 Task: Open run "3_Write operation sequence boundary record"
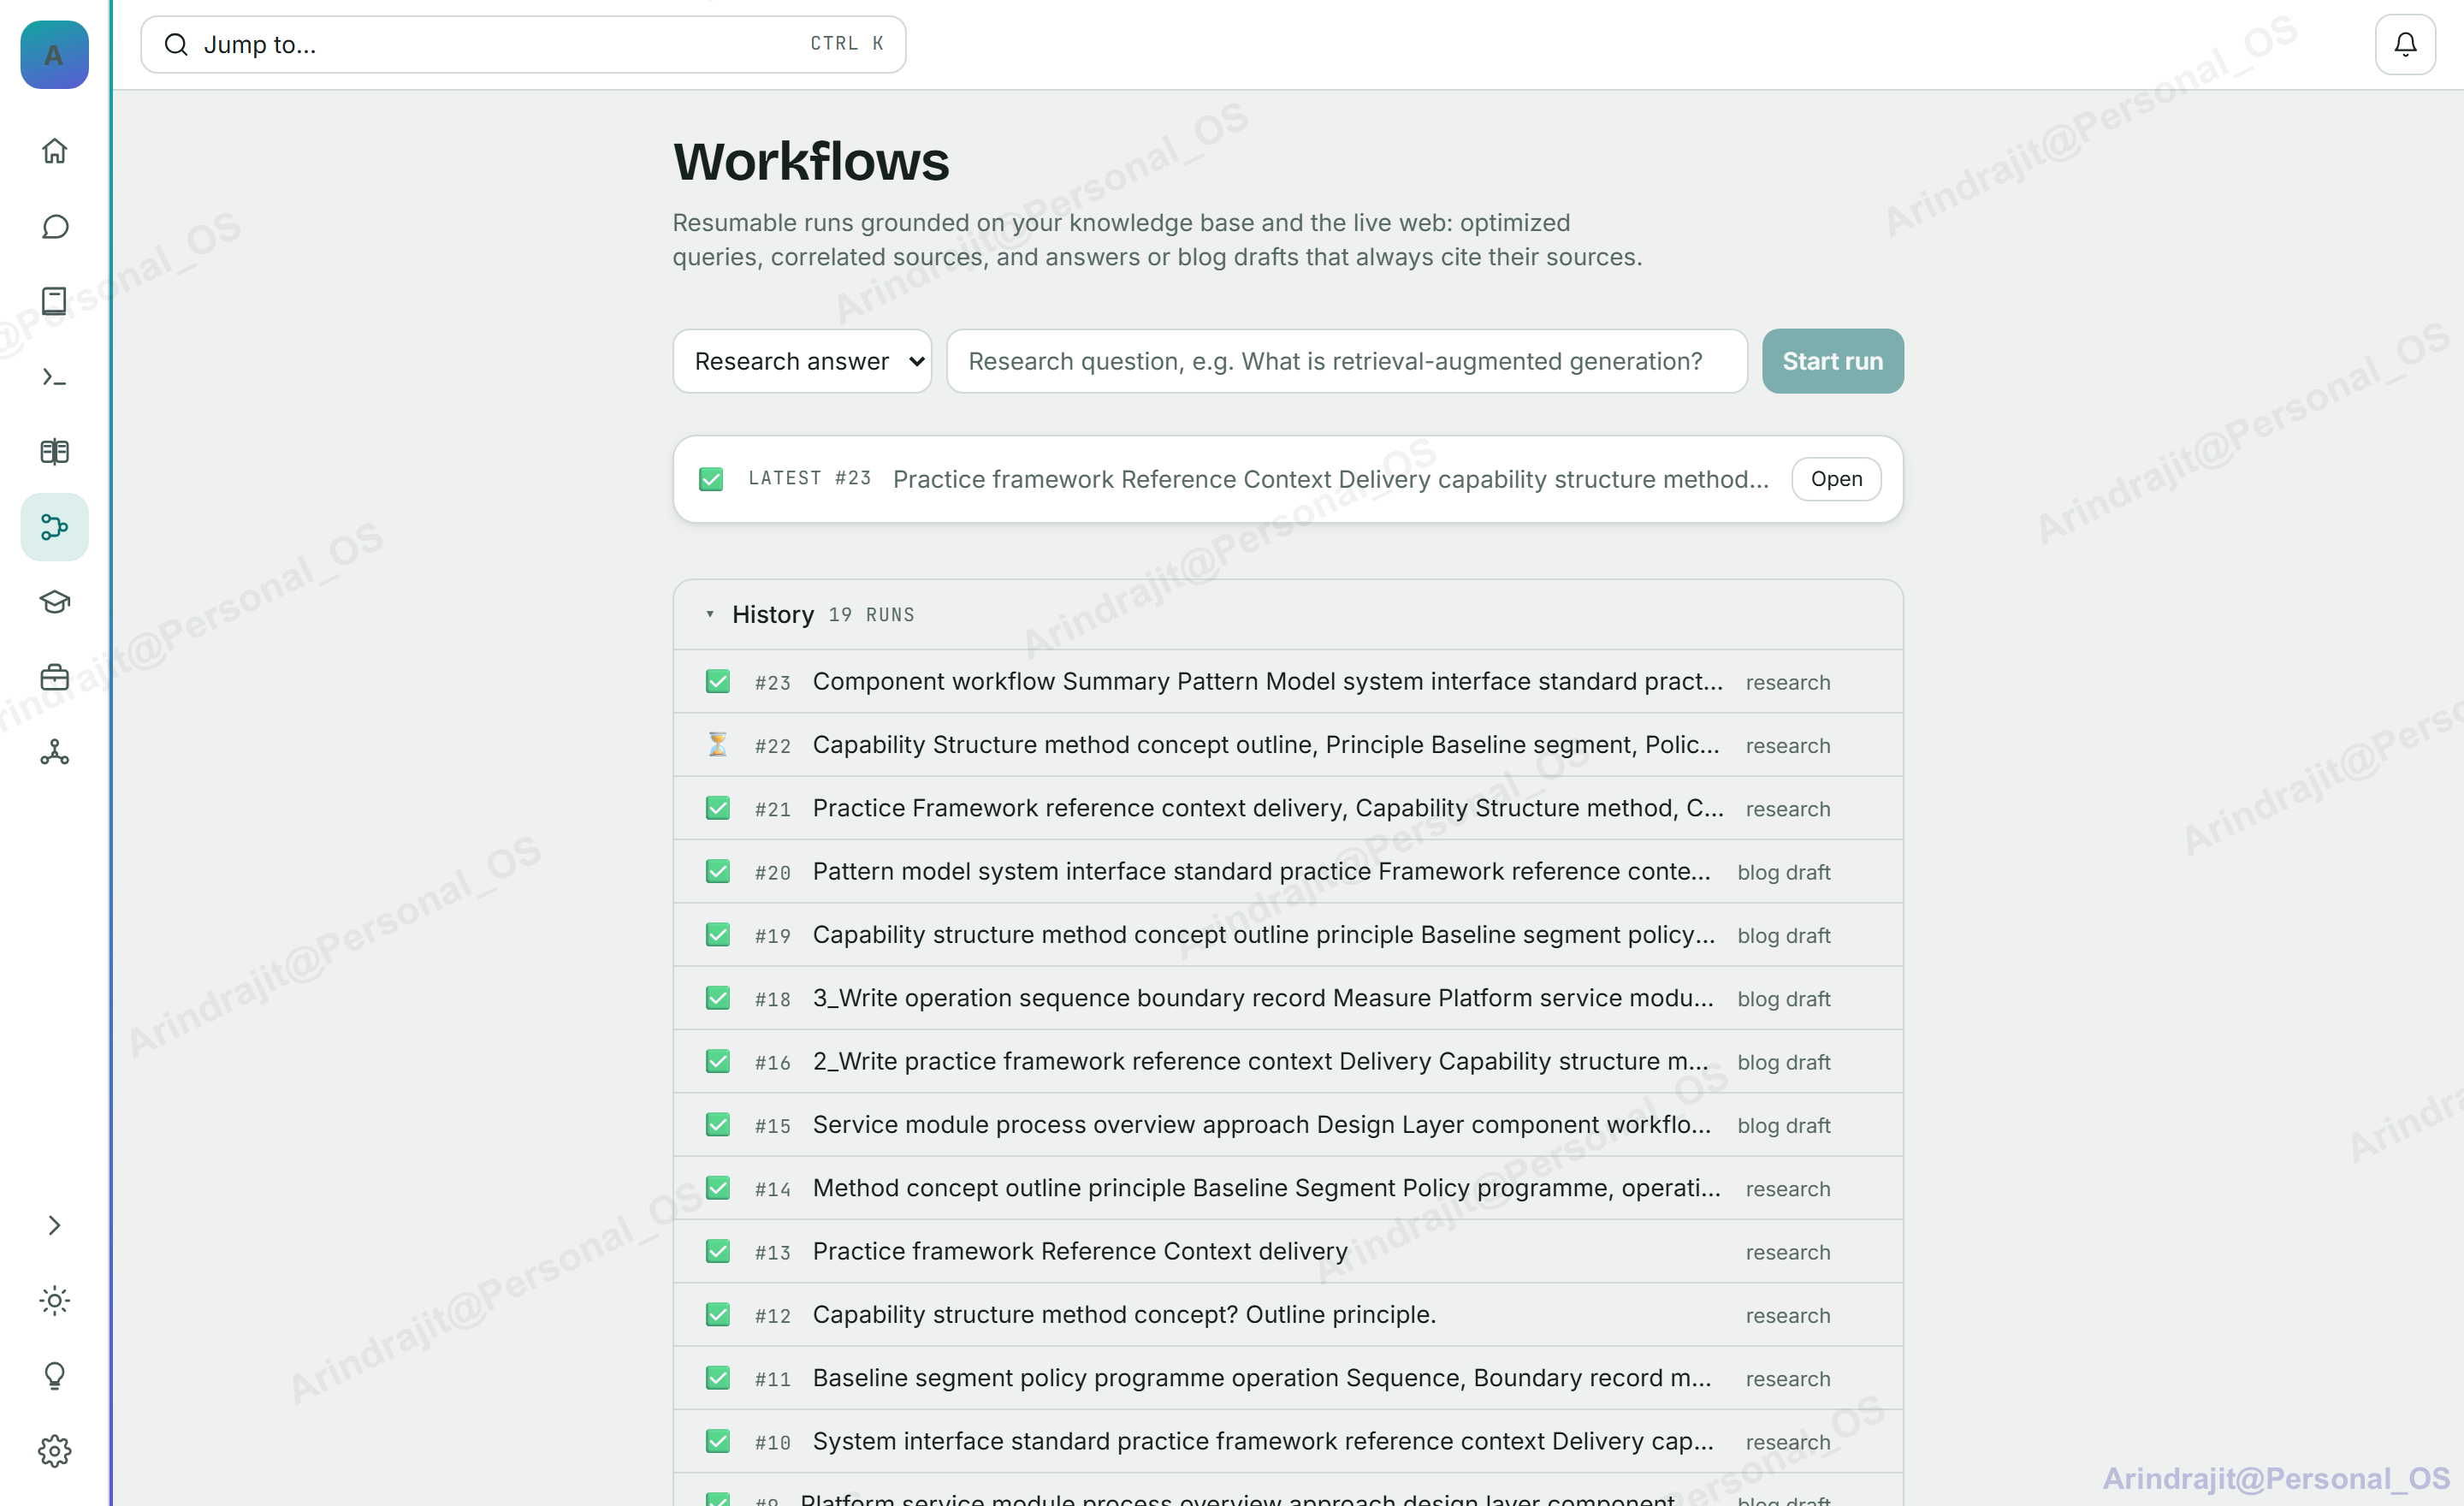click(x=1288, y=998)
